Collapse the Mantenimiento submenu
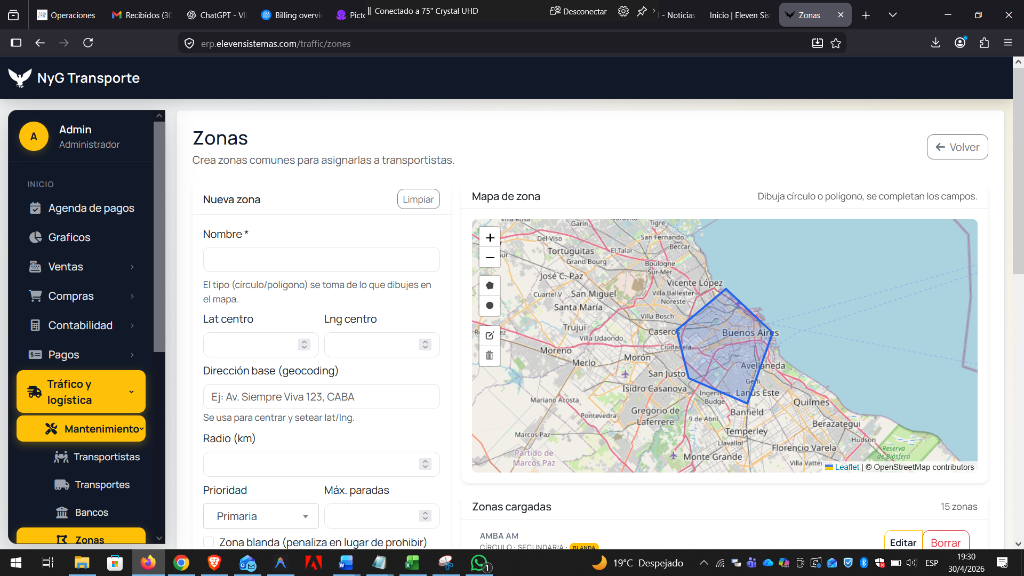 pos(81,429)
